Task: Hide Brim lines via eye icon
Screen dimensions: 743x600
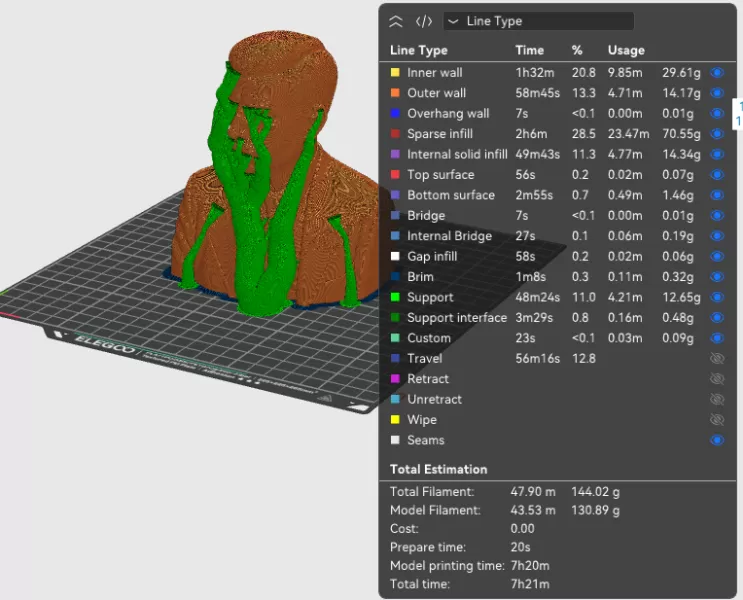Action: tap(717, 277)
